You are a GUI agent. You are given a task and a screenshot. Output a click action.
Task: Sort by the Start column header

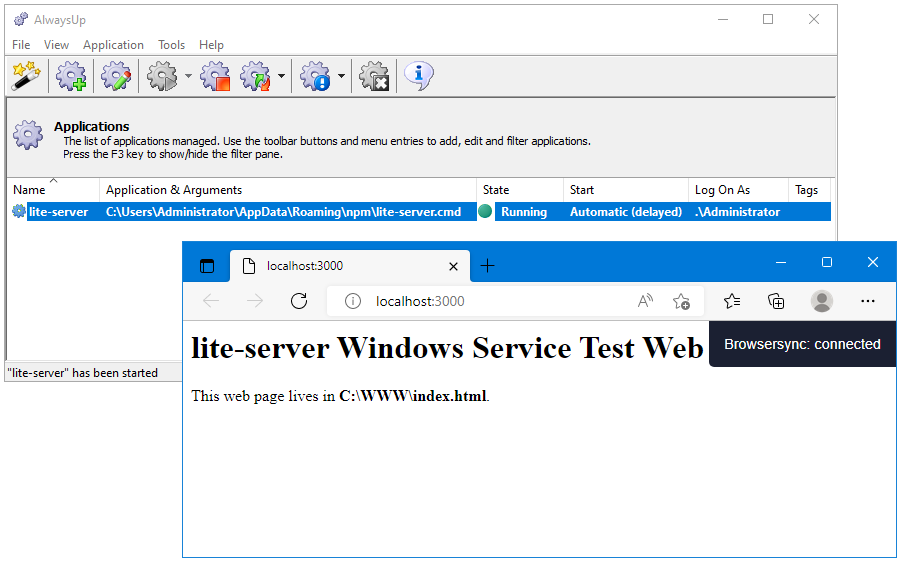(x=626, y=190)
